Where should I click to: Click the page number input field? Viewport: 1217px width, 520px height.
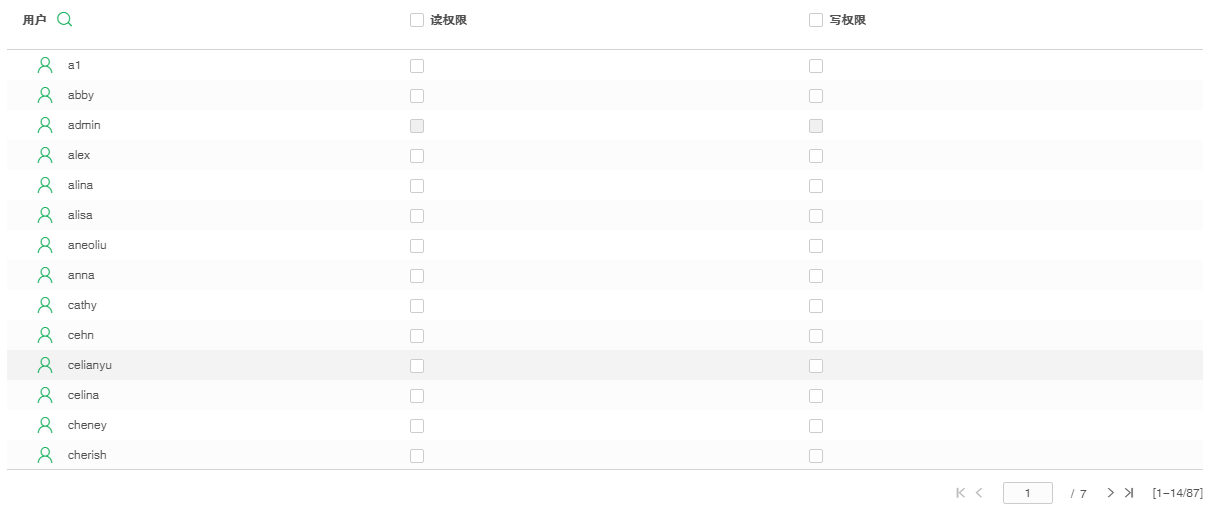[1027, 493]
